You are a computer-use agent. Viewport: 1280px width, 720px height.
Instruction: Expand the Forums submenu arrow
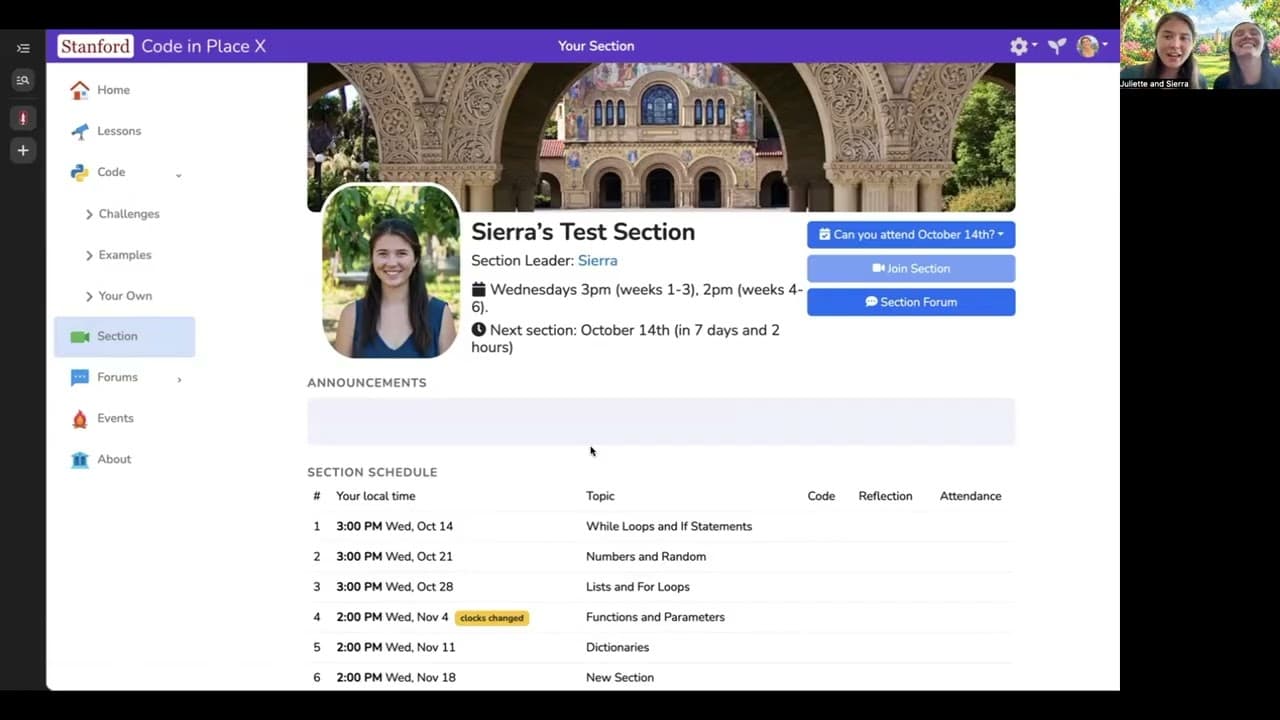[x=180, y=379]
